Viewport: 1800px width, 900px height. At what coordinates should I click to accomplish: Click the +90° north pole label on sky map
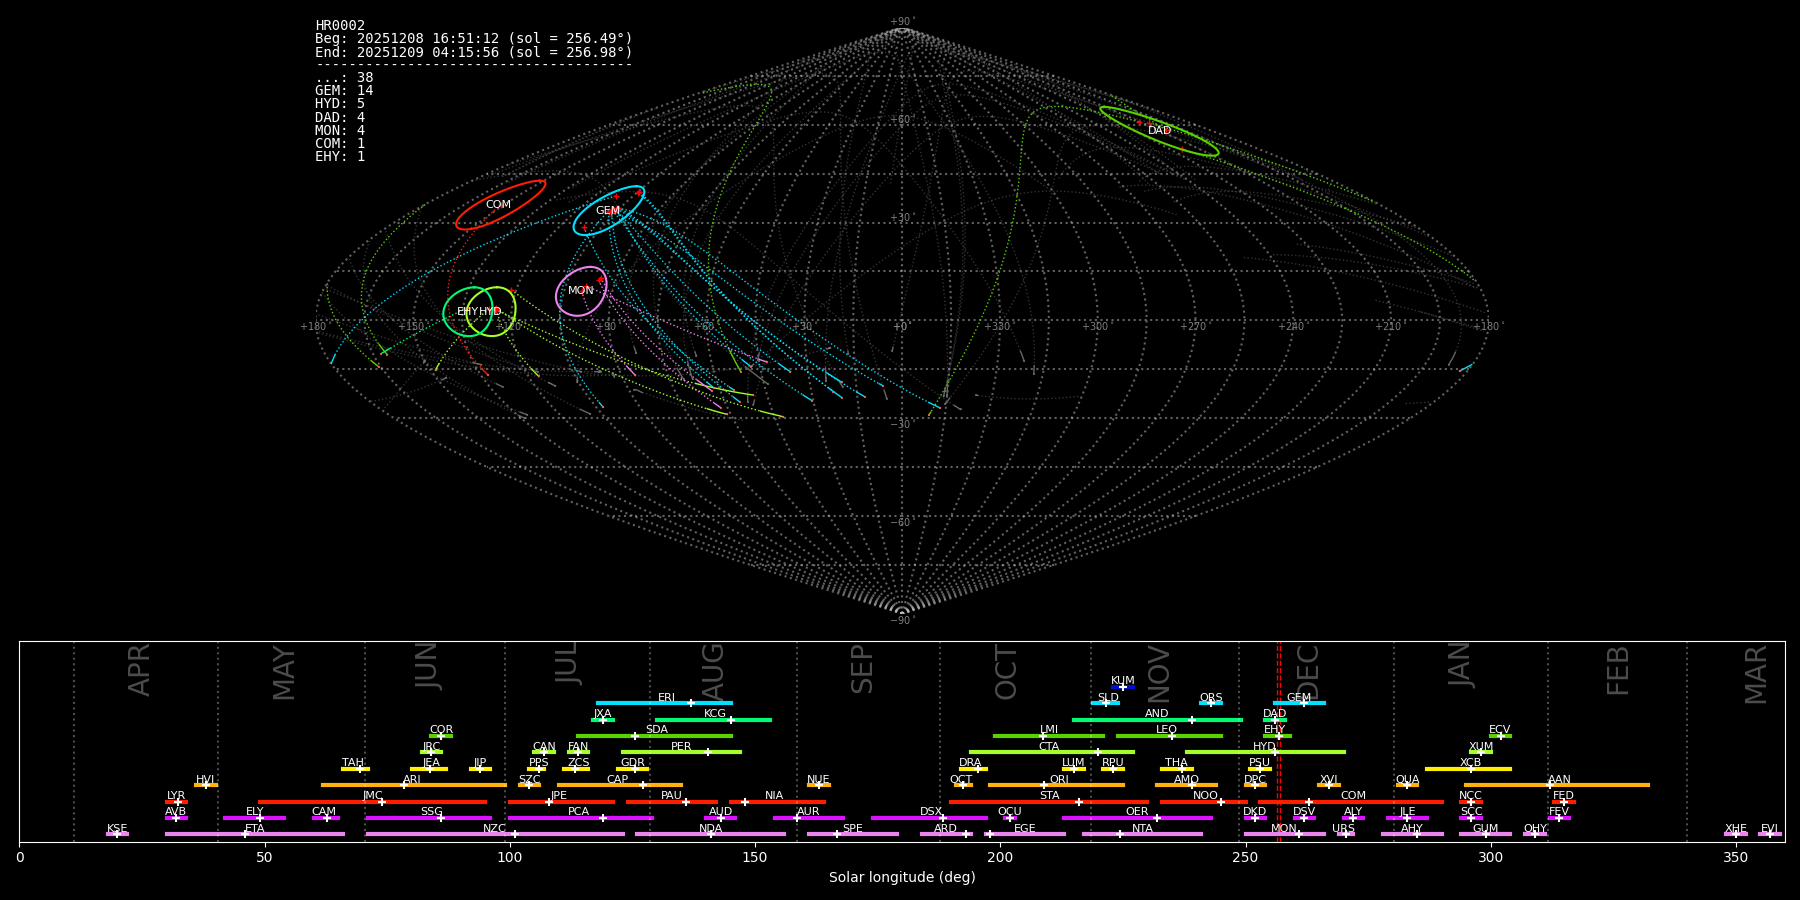click(x=902, y=22)
